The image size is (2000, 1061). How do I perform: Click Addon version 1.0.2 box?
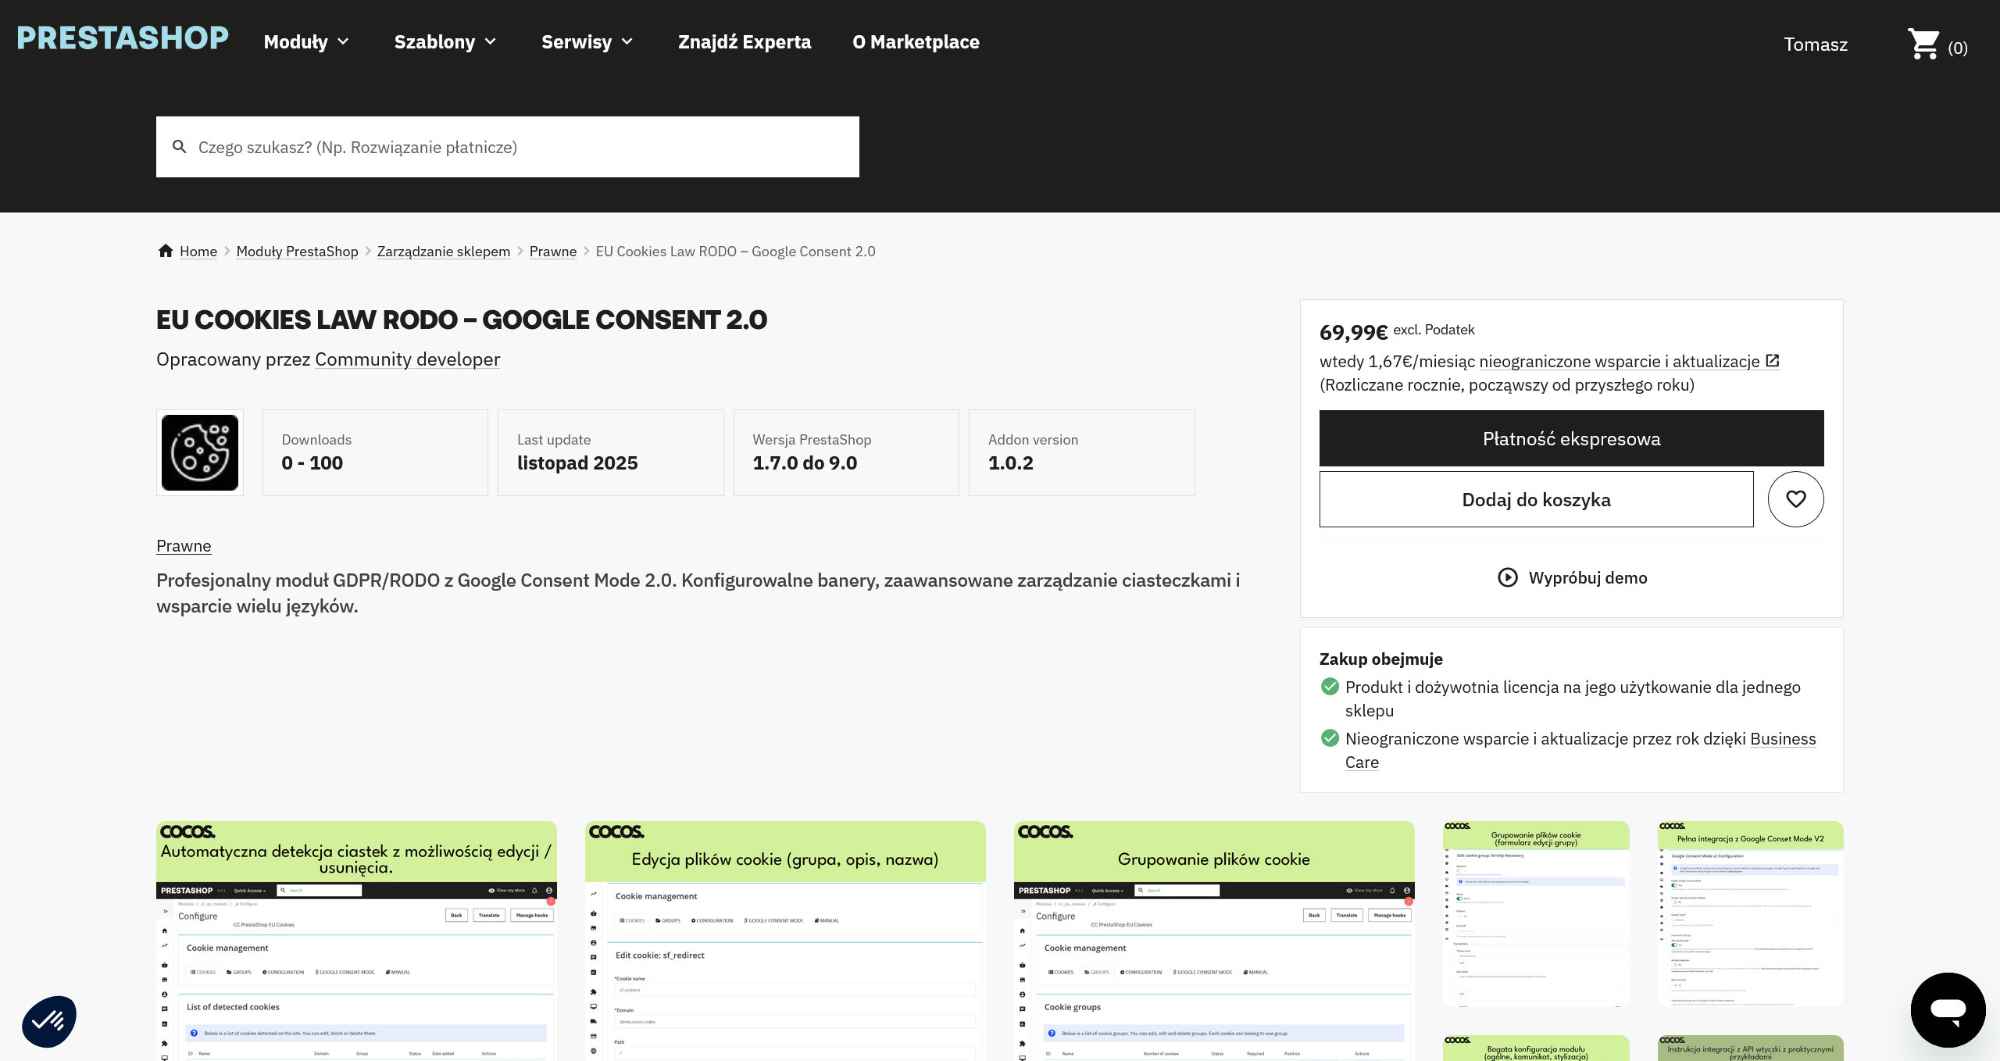click(x=1081, y=452)
